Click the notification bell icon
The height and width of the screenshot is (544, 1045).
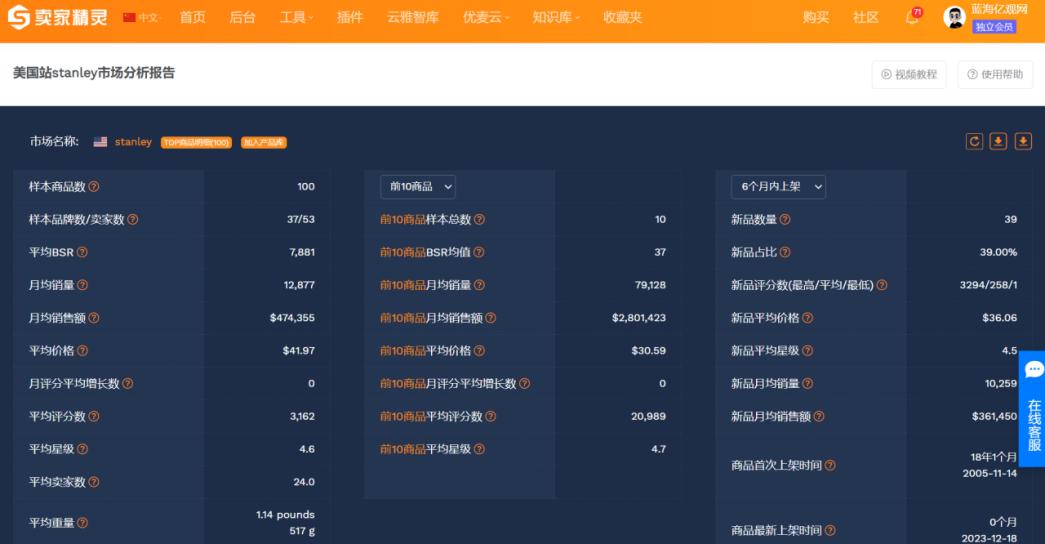(912, 17)
